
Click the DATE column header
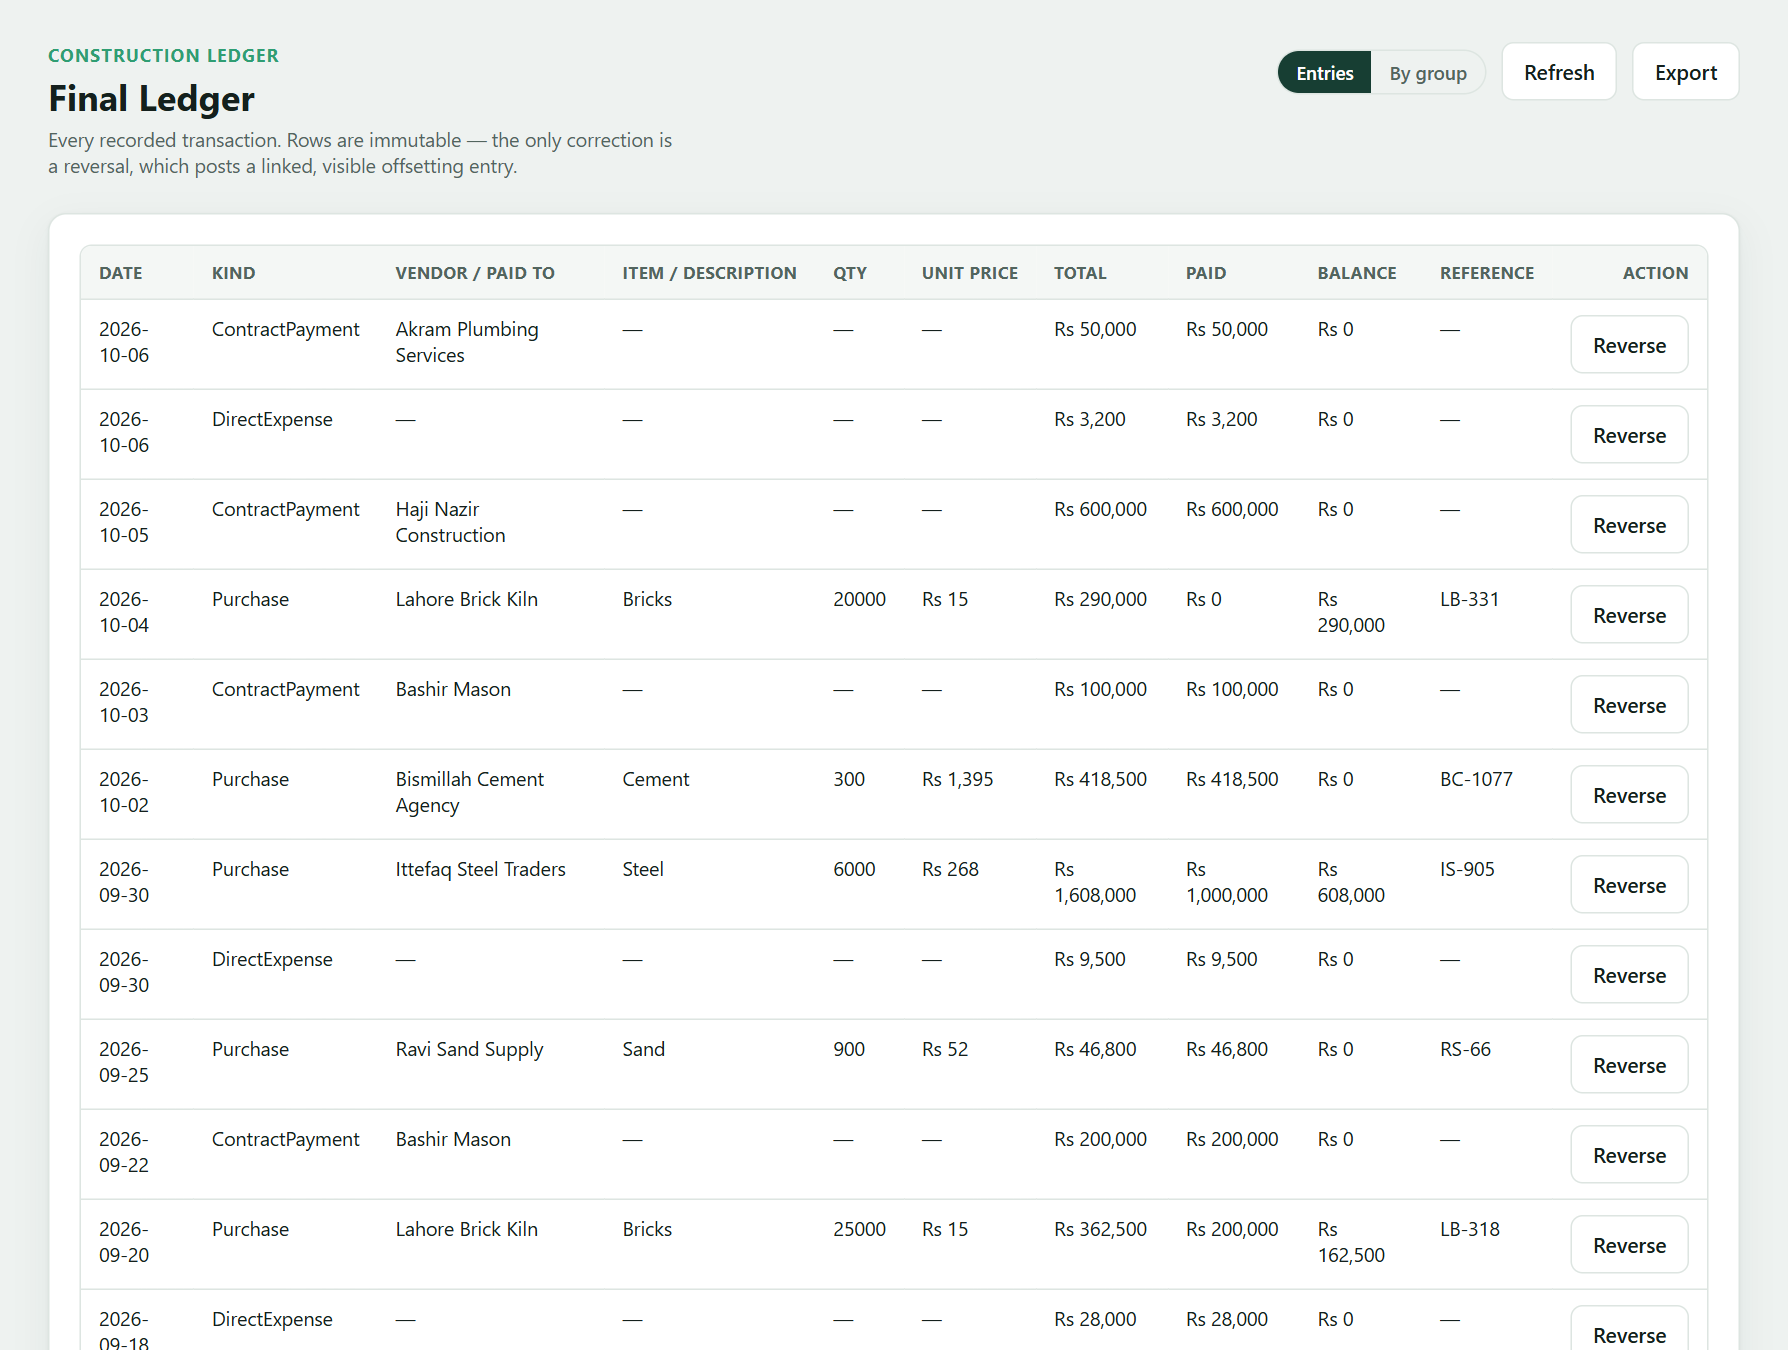pyautogui.click(x=120, y=273)
